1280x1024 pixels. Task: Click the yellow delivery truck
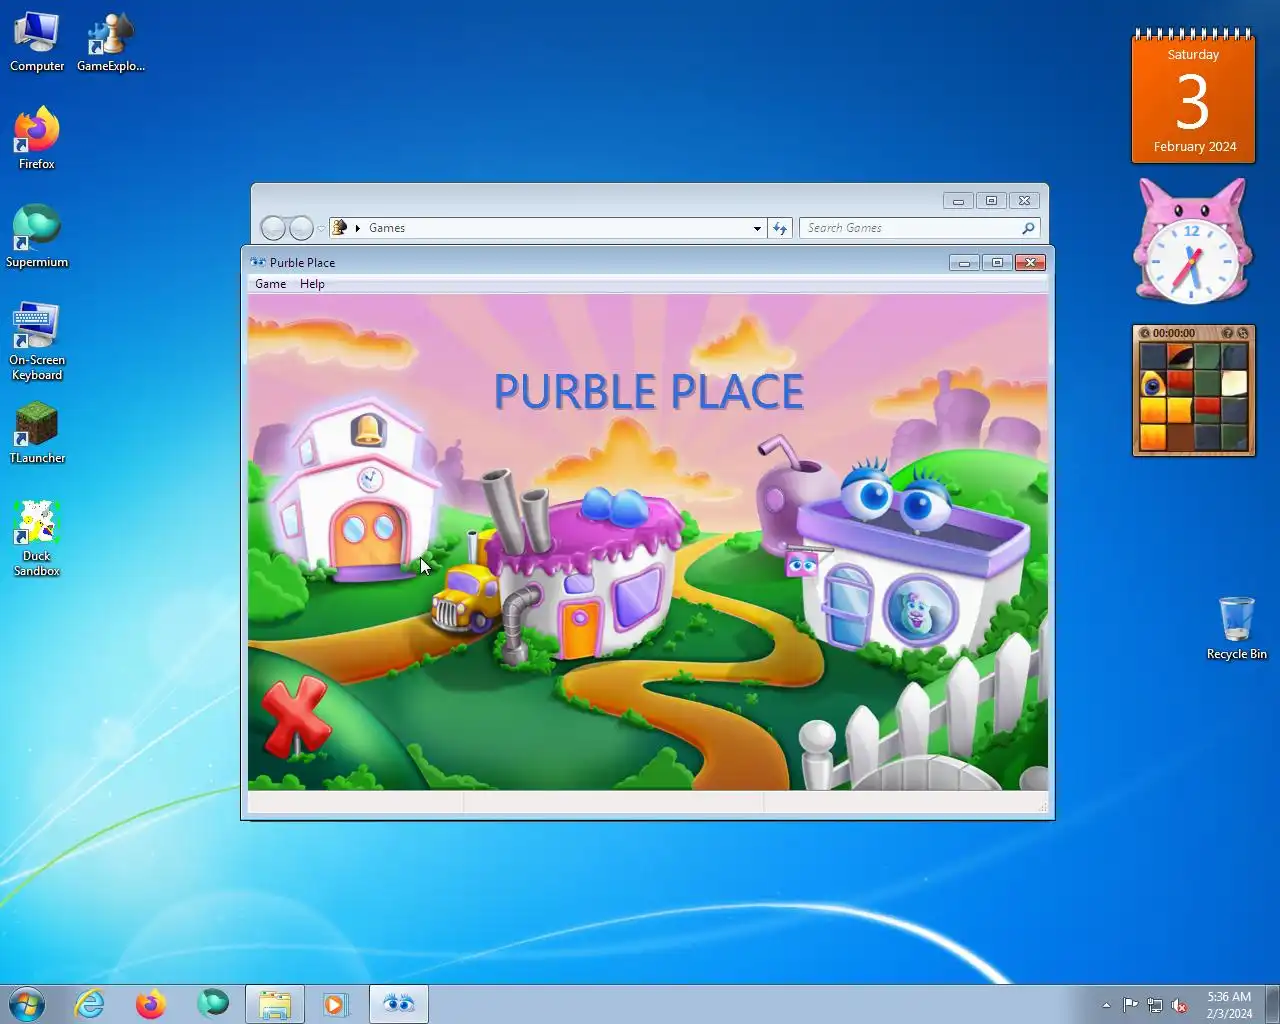pyautogui.click(x=466, y=597)
